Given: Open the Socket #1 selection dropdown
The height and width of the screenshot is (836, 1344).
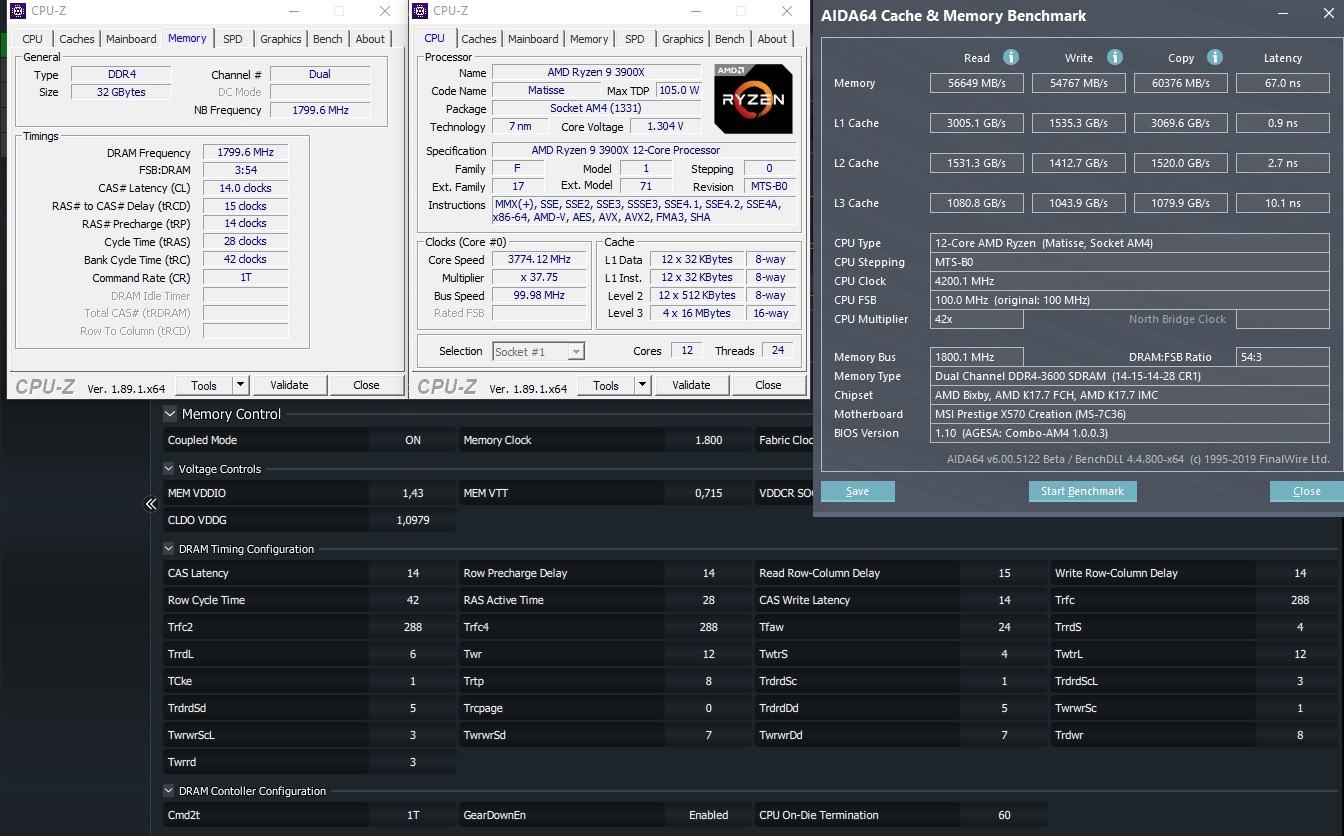Looking at the screenshot, I should [575, 351].
